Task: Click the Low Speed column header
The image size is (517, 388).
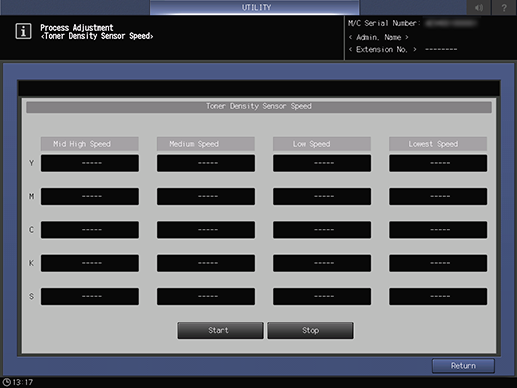Action: 322,144
